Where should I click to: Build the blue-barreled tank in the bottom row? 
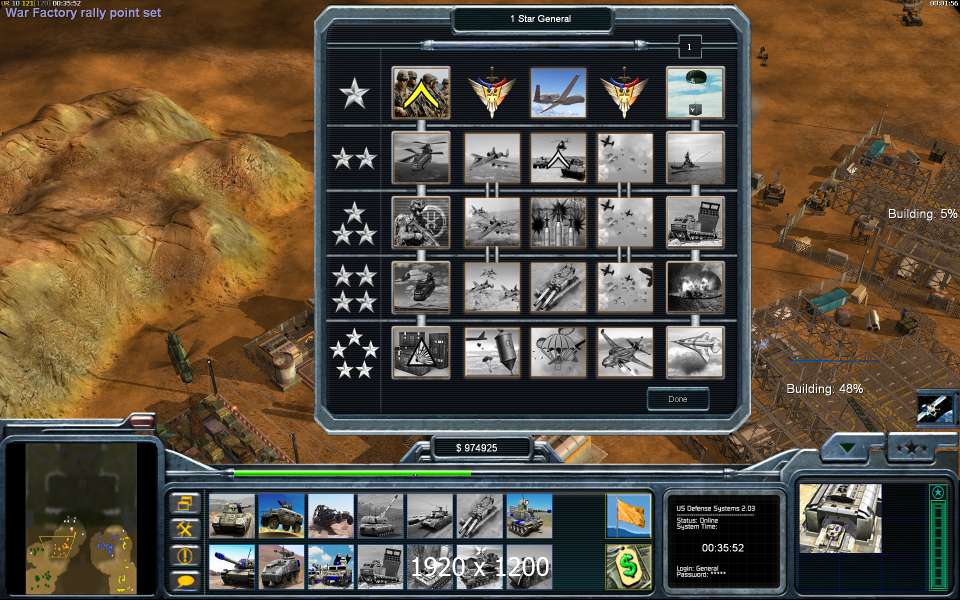pyautogui.click(x=231, y=566)
